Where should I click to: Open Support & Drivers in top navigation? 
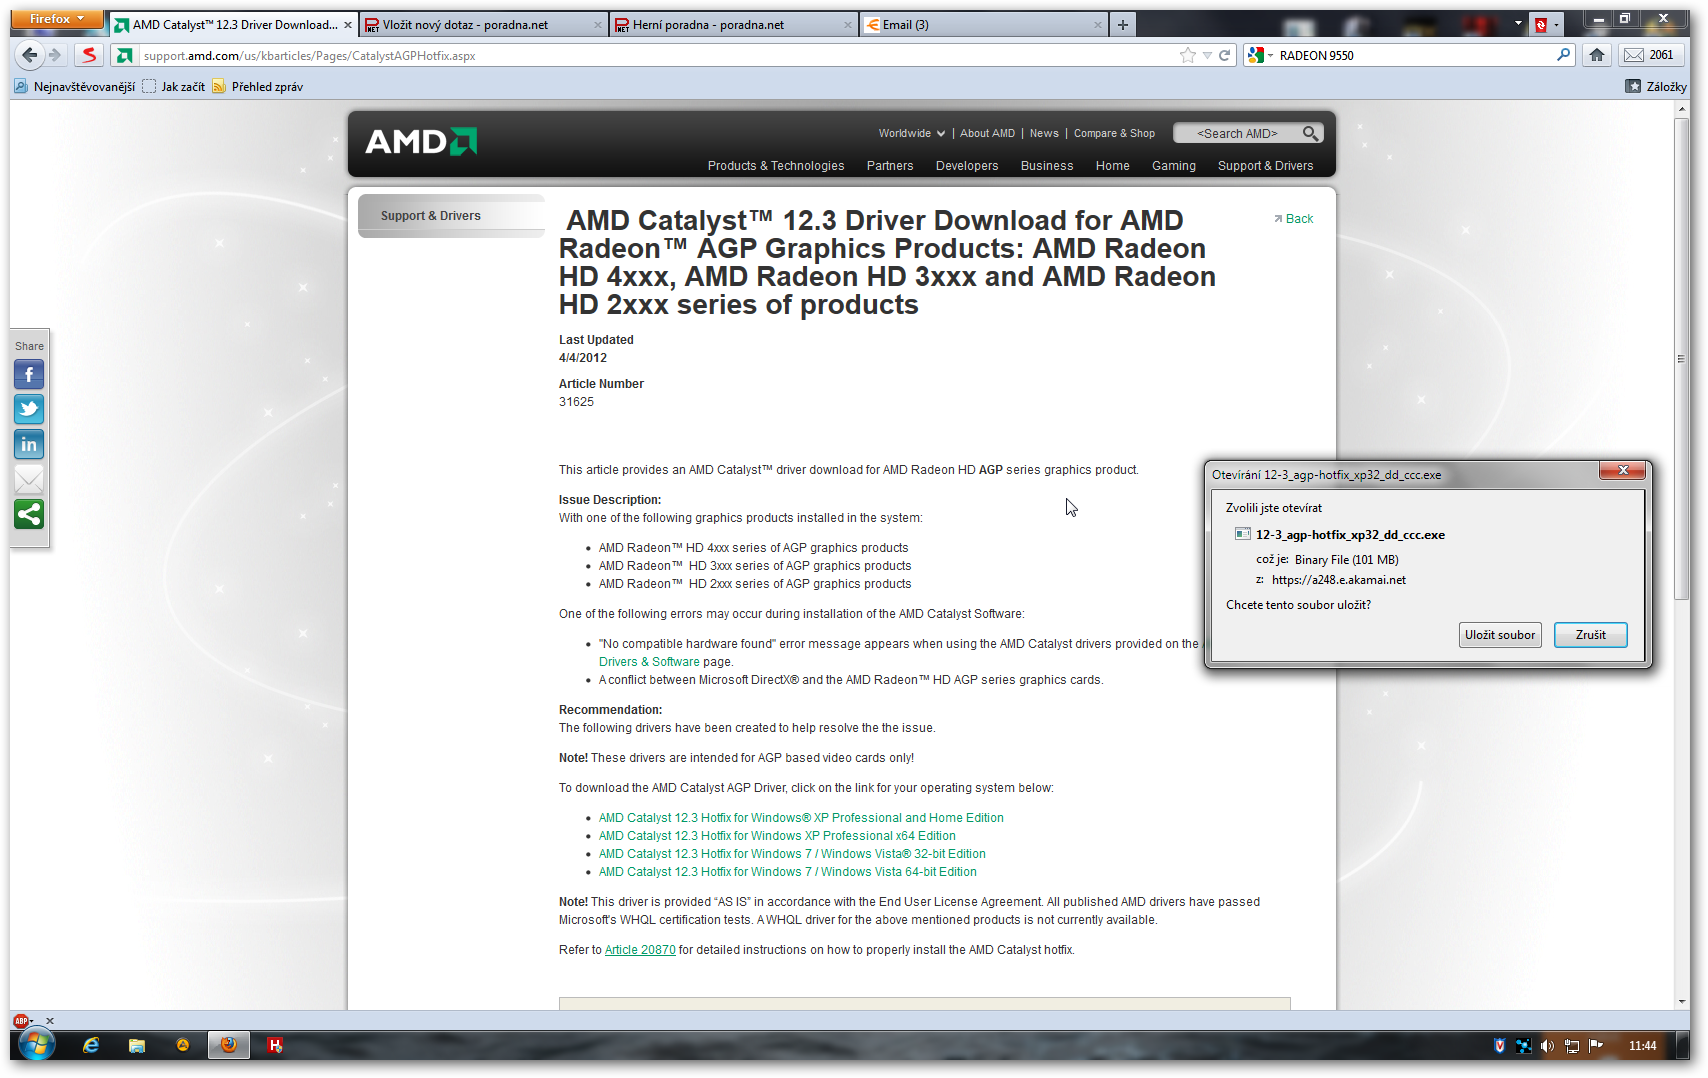pyautogui.click(x=1265, y=166)
